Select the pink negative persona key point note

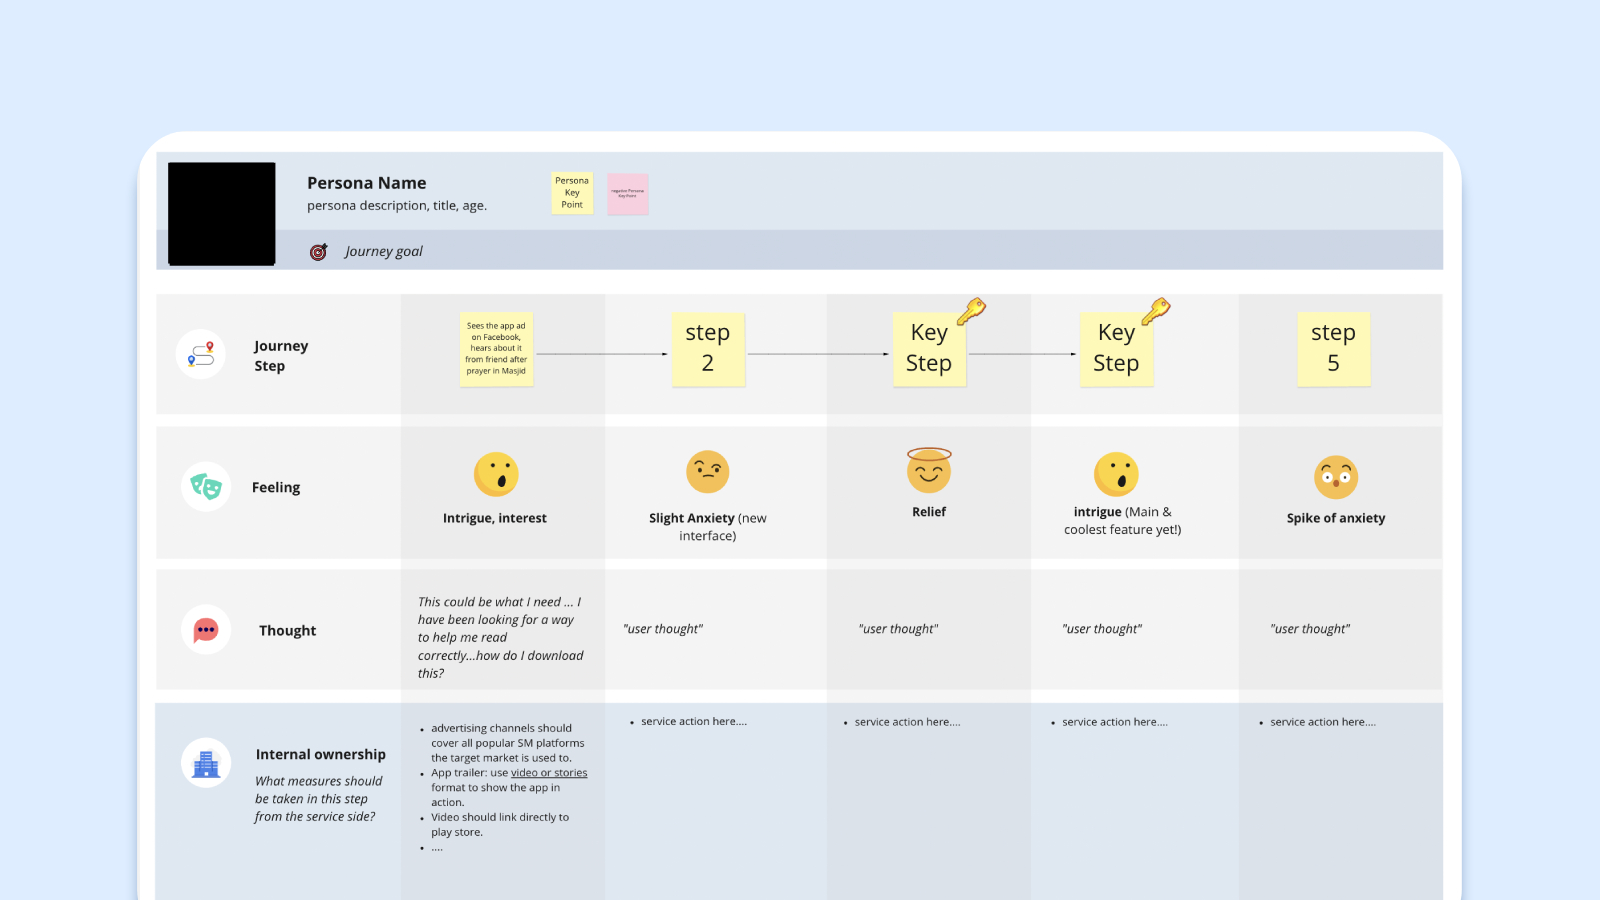628,193
